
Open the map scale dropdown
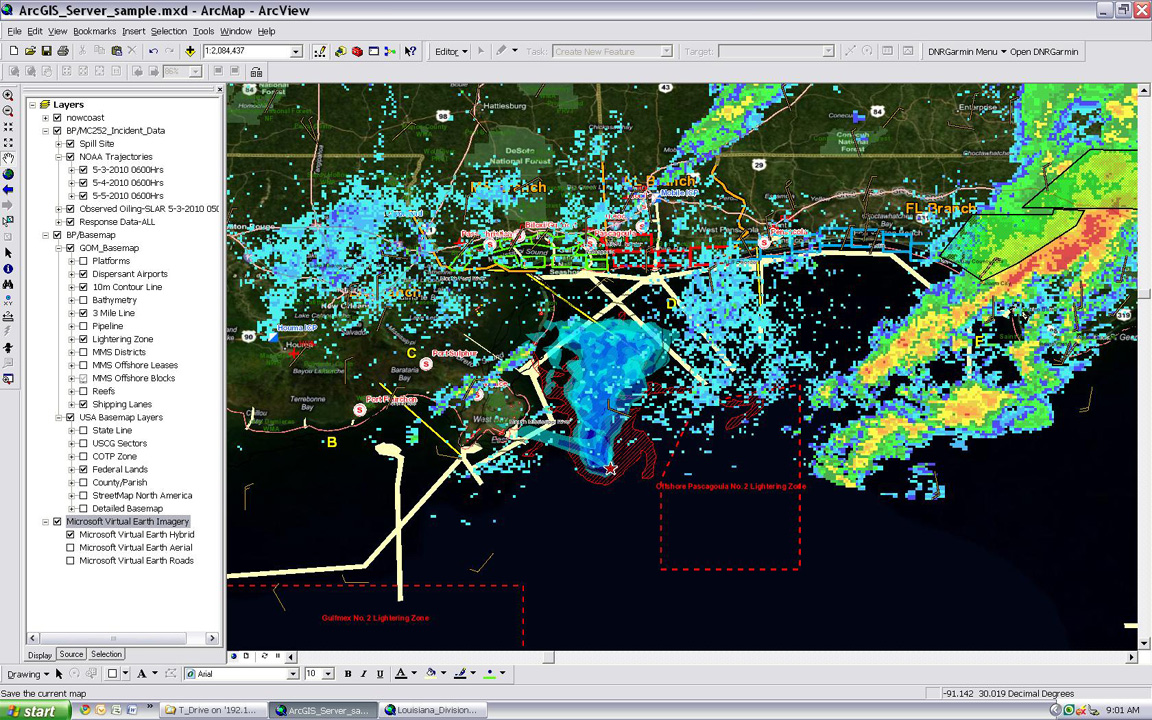click(x=296, y=51)
